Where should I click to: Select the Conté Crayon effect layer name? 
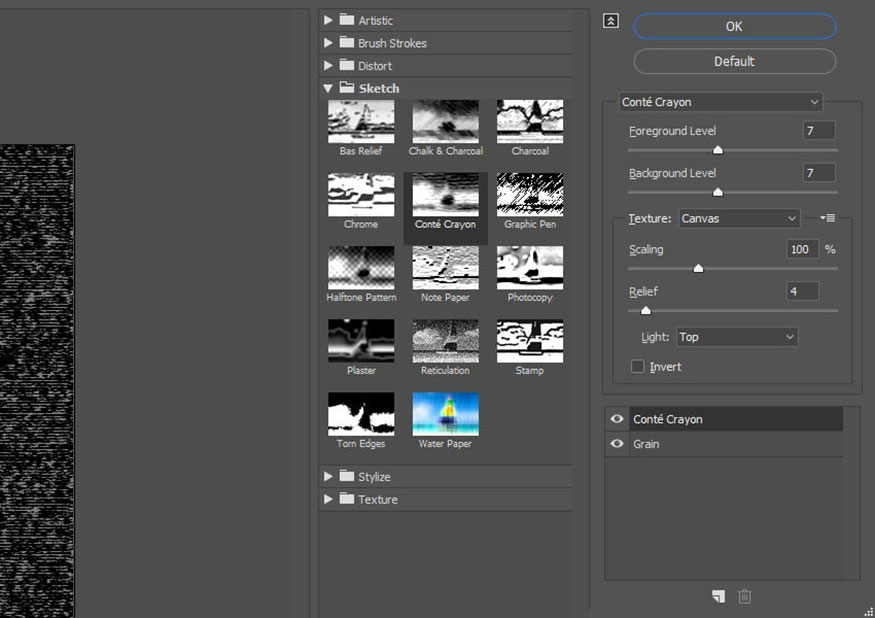click(x=668, y=419)
